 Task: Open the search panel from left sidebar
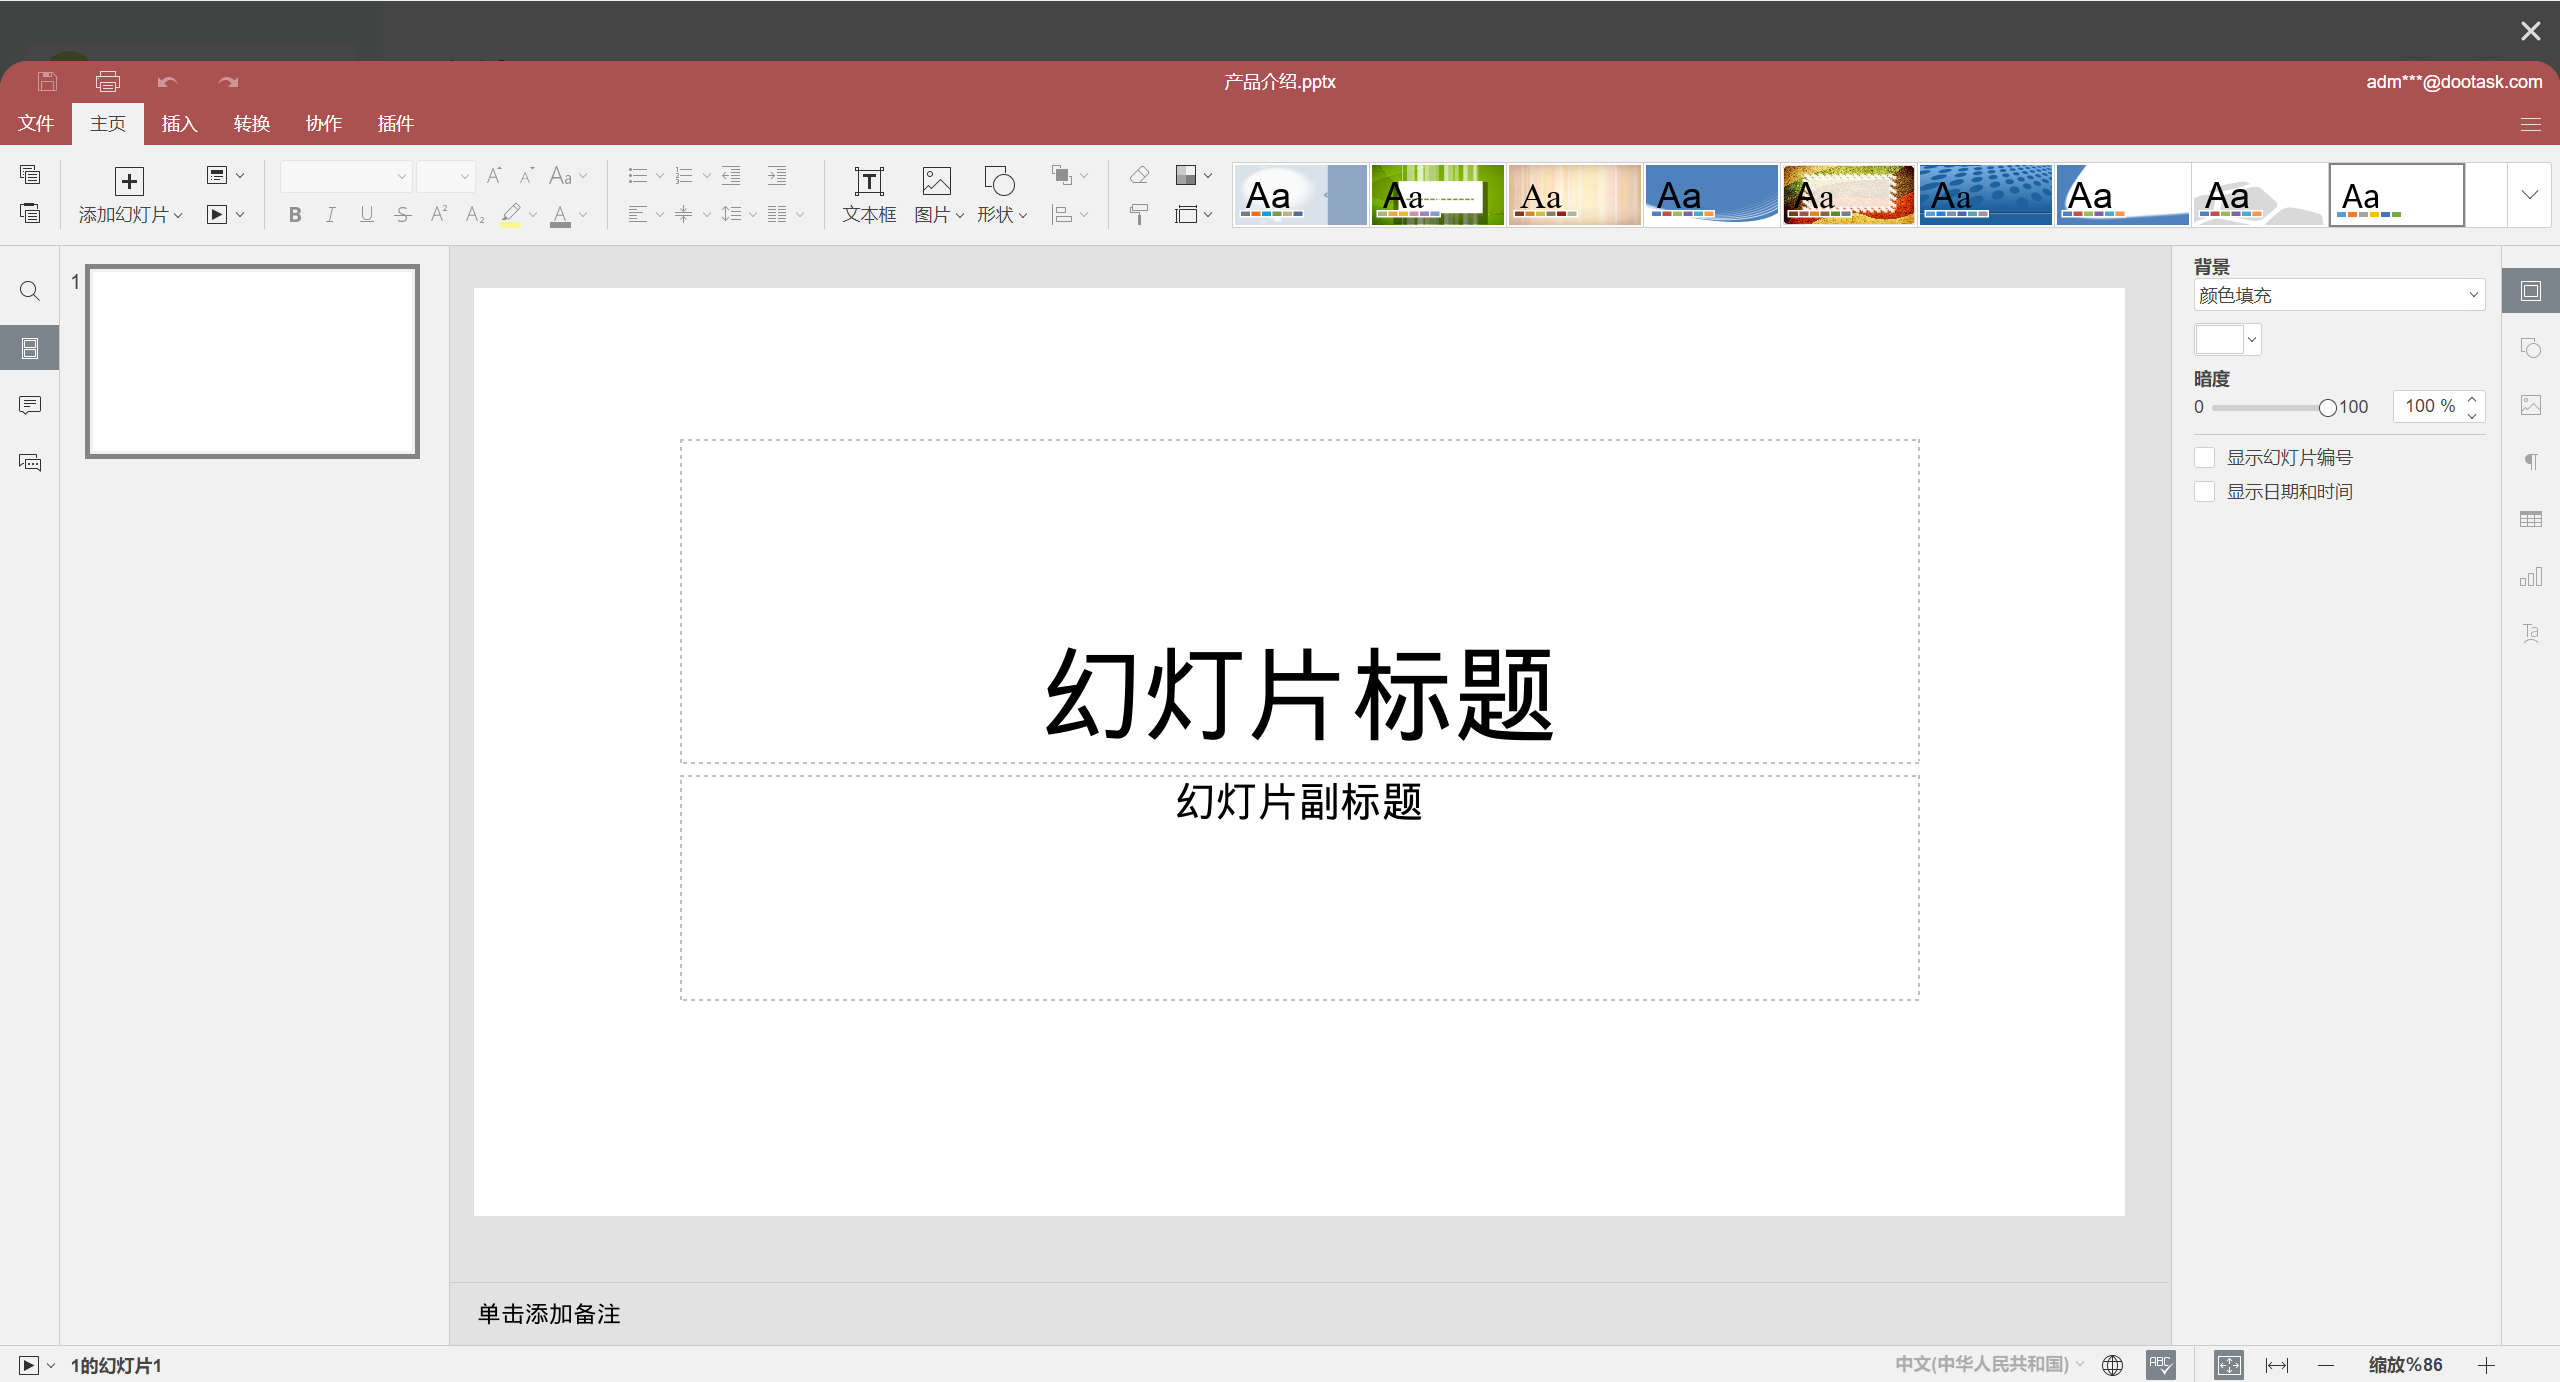tap(30, 291)
